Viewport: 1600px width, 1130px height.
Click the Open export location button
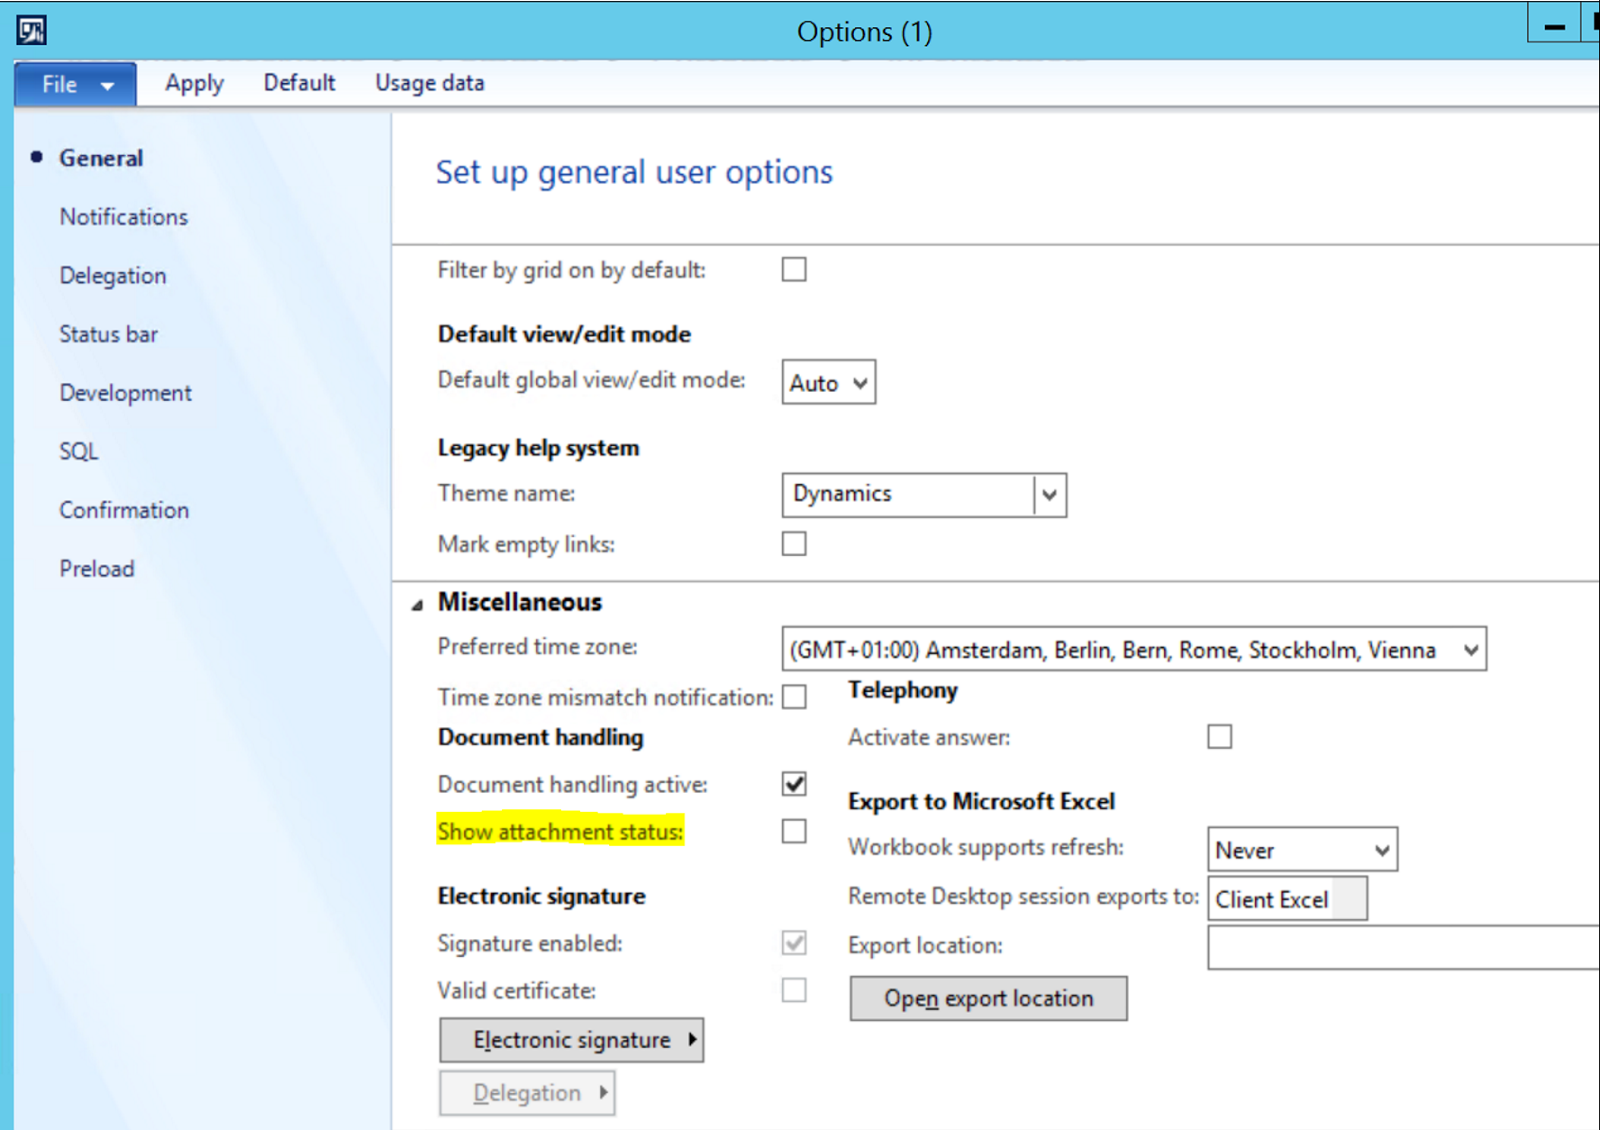[987, 998]
